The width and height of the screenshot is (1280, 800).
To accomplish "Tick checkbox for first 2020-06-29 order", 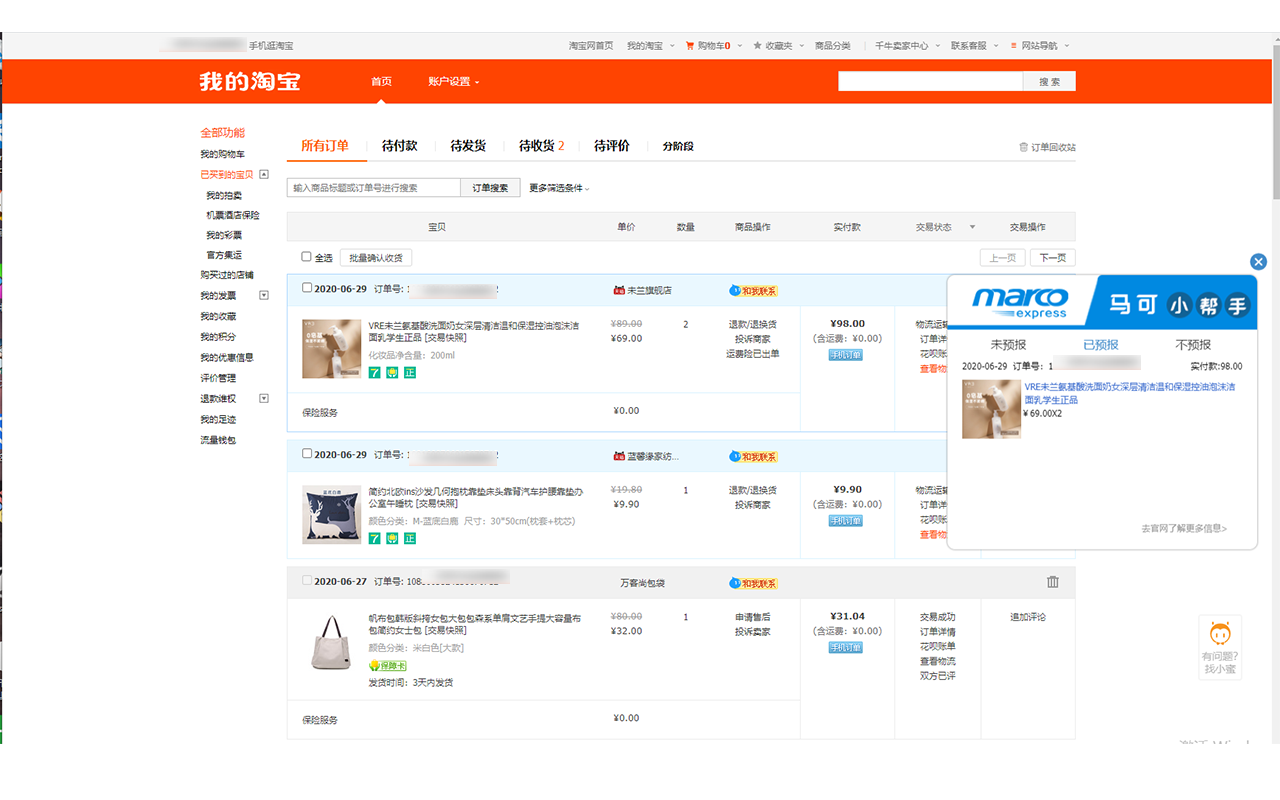I will pos(307,288).
